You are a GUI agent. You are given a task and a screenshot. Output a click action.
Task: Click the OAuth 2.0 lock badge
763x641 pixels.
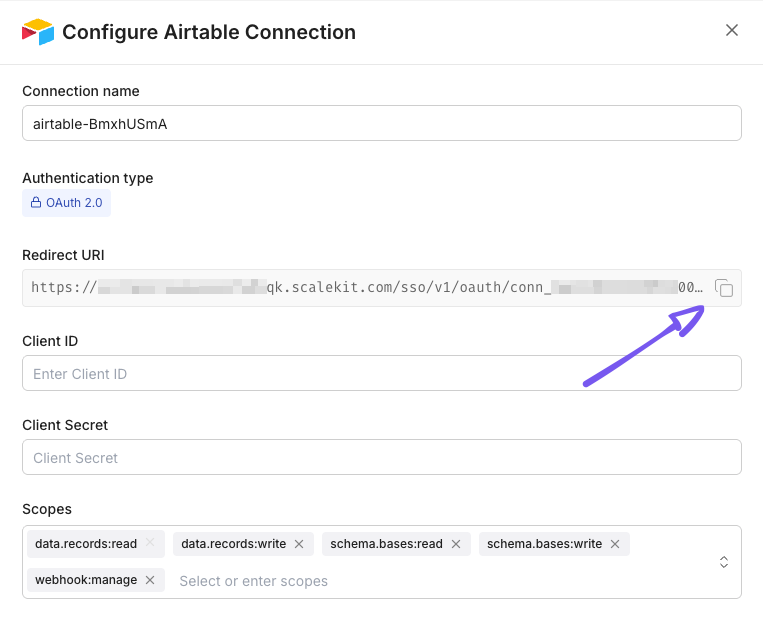coord(67,203)
